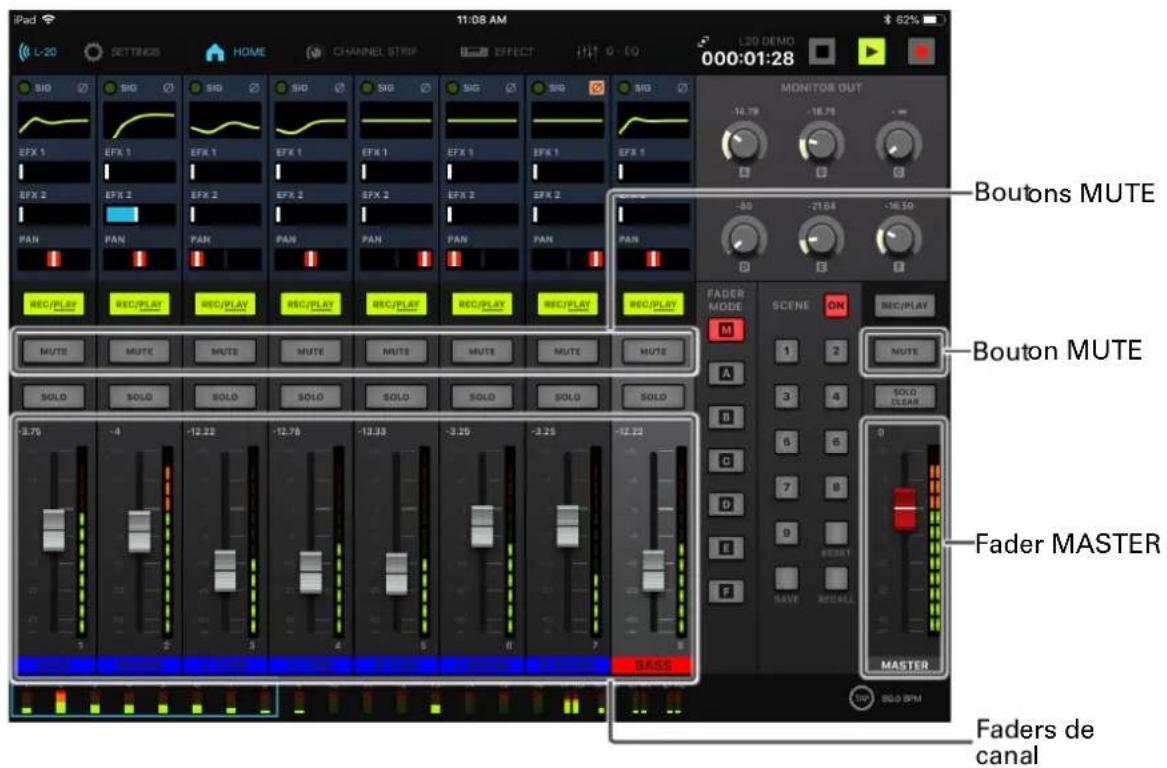Select fader mode M
The width and height of the screenshot is (1167, 768).
point(726,330)
